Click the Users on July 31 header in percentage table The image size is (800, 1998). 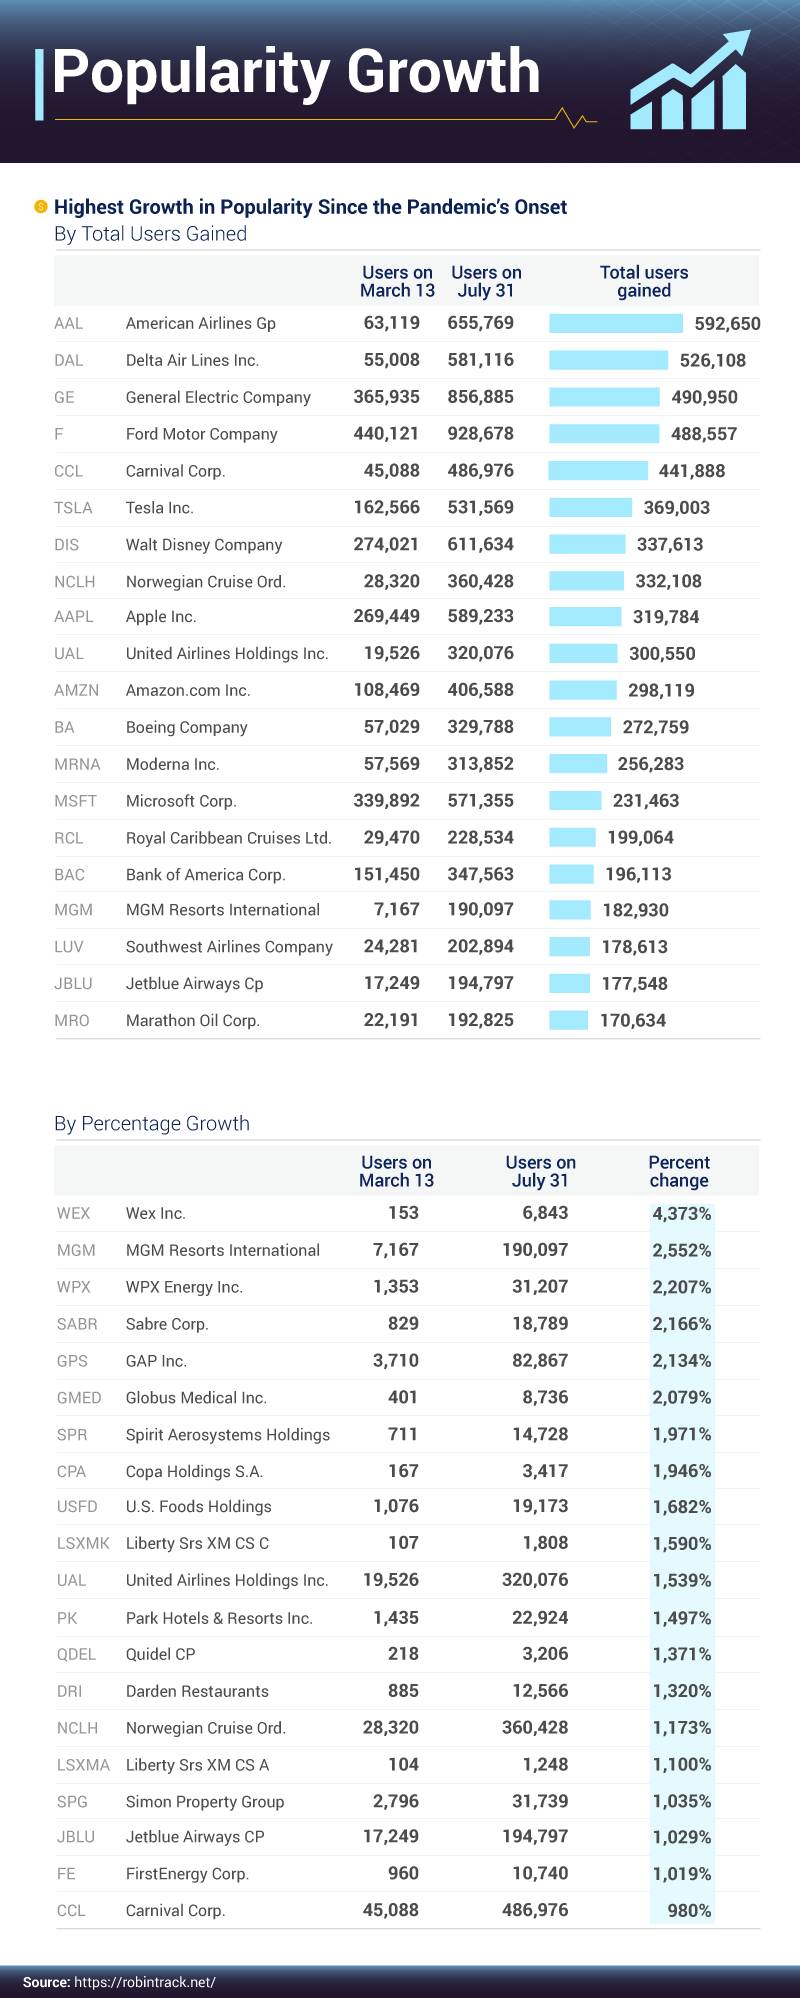[x=540, y=1171]
